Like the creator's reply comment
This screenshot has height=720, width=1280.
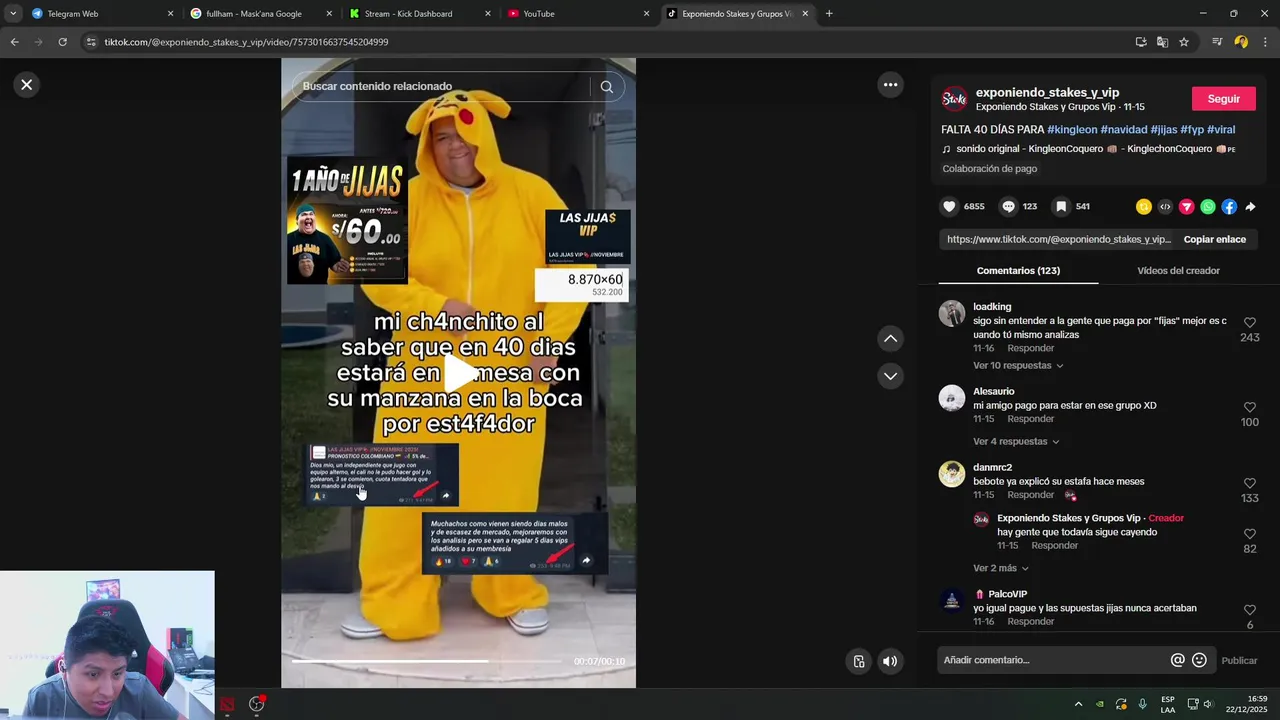click(x=1250, y=535)
